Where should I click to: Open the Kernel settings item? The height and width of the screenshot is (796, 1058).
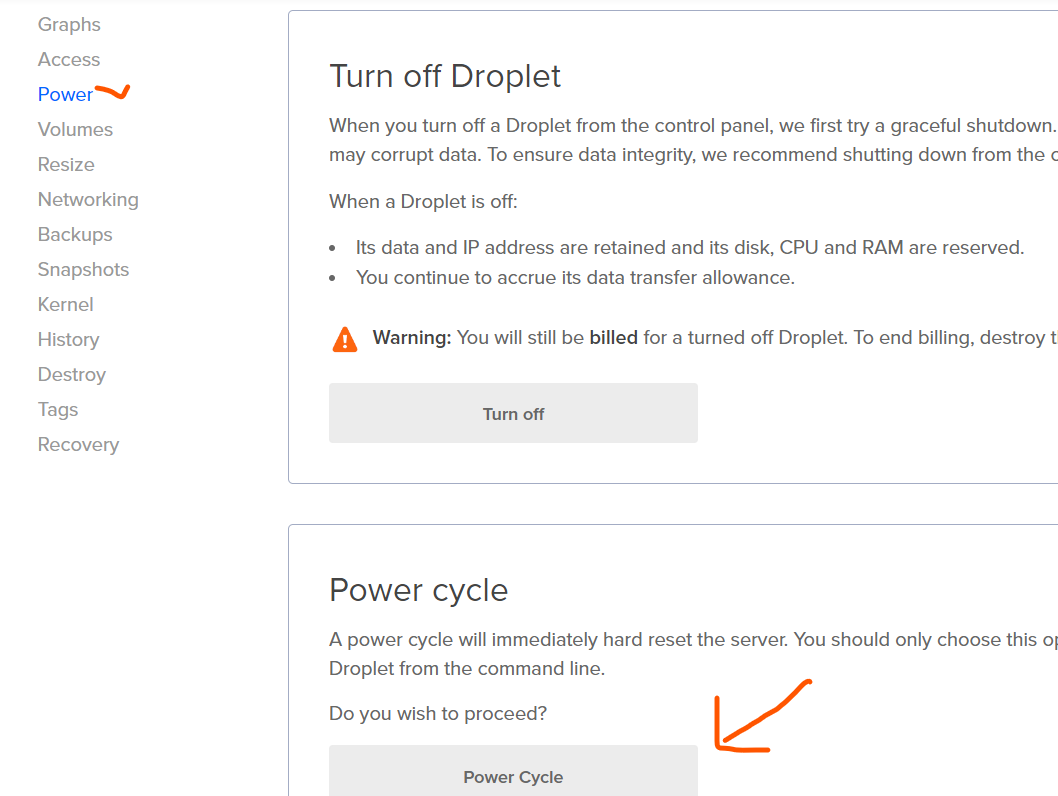click(x=65, y=305)
